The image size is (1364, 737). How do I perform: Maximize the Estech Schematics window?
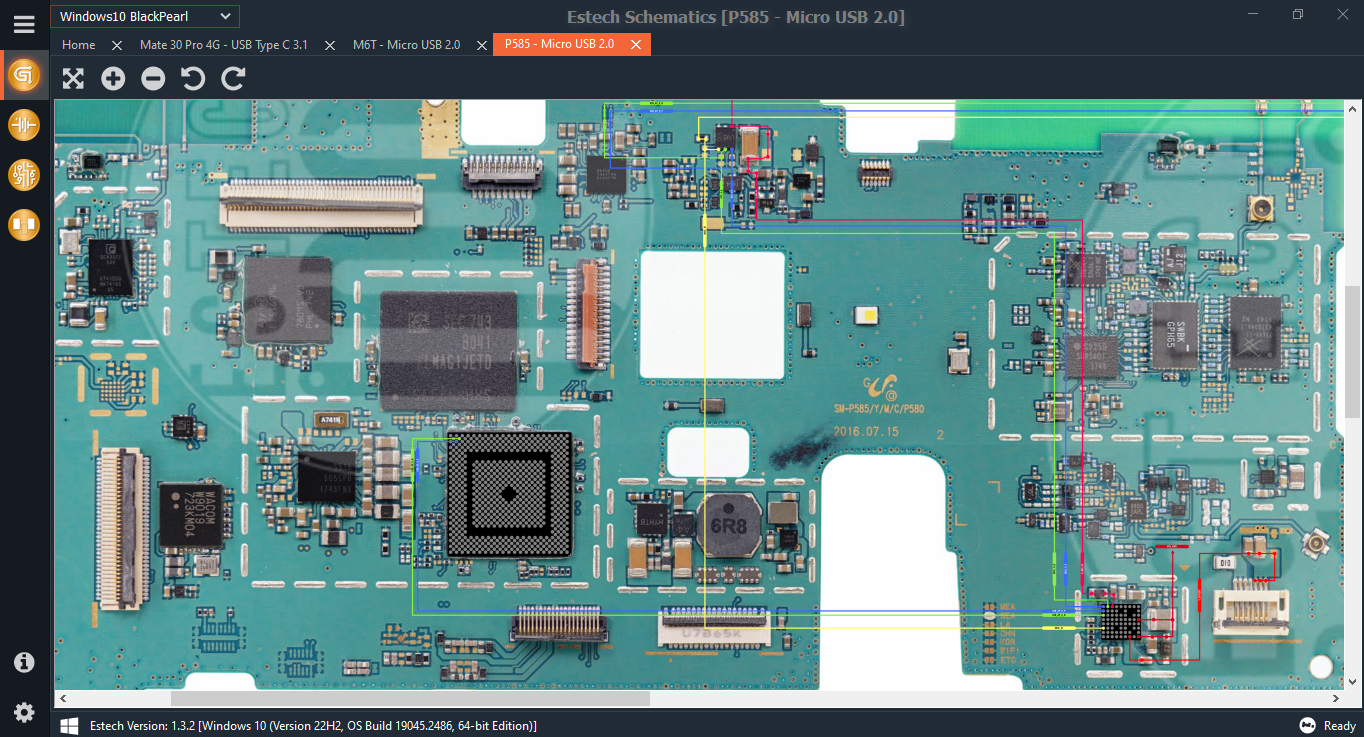1298,14
